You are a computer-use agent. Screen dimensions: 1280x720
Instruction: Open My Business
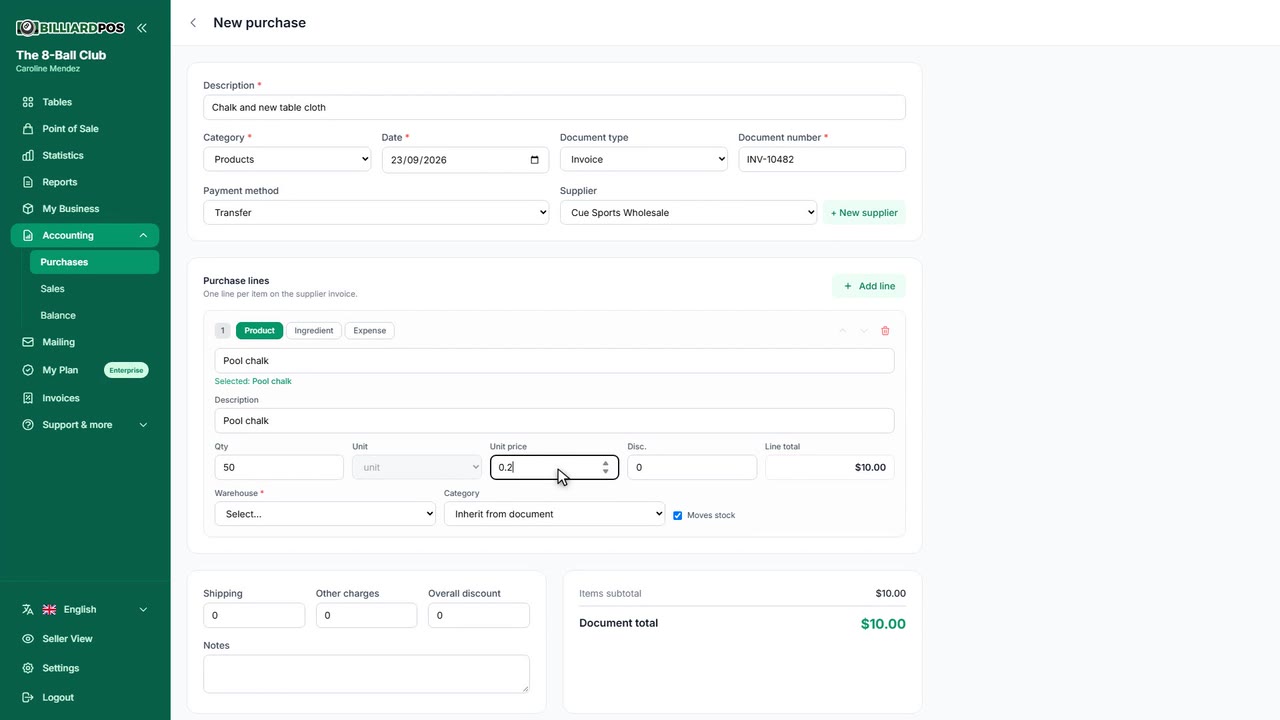pos(85,209)
